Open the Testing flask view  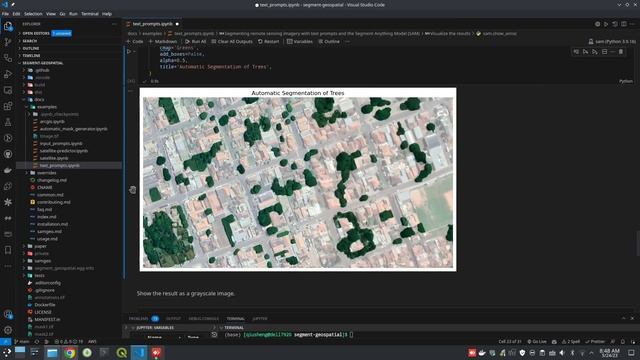[8, 122]
